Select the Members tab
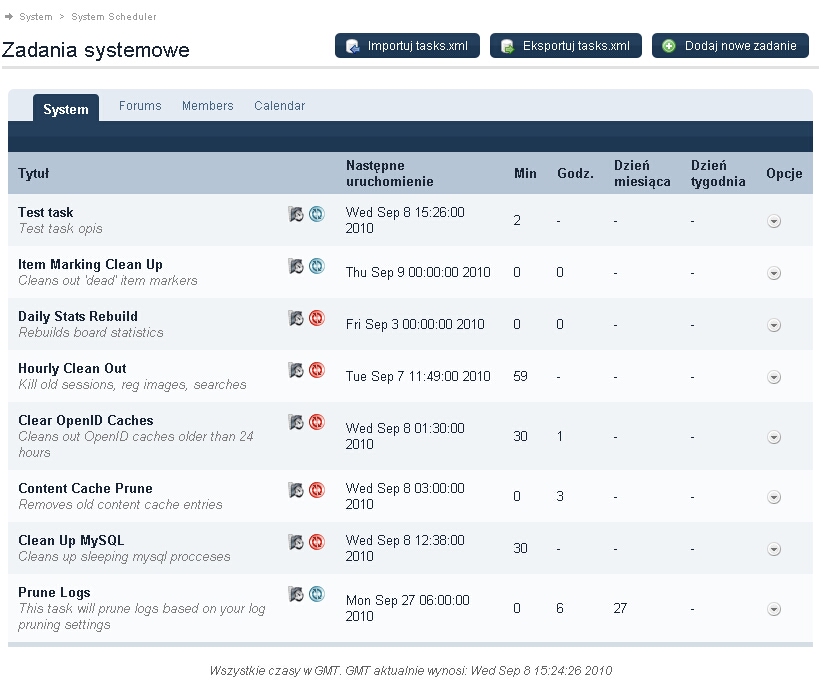829x684 pixels. 207,106
